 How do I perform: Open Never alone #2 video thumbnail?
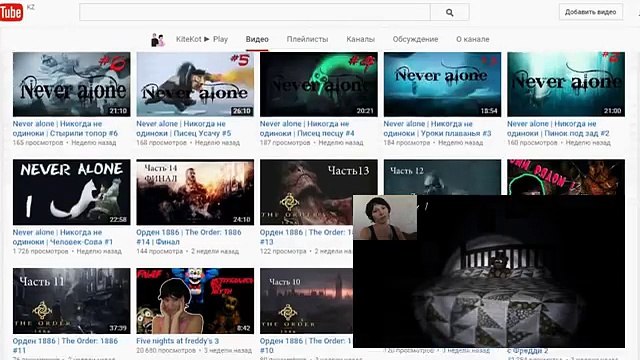pyautogui.click(x=566, y=84)
